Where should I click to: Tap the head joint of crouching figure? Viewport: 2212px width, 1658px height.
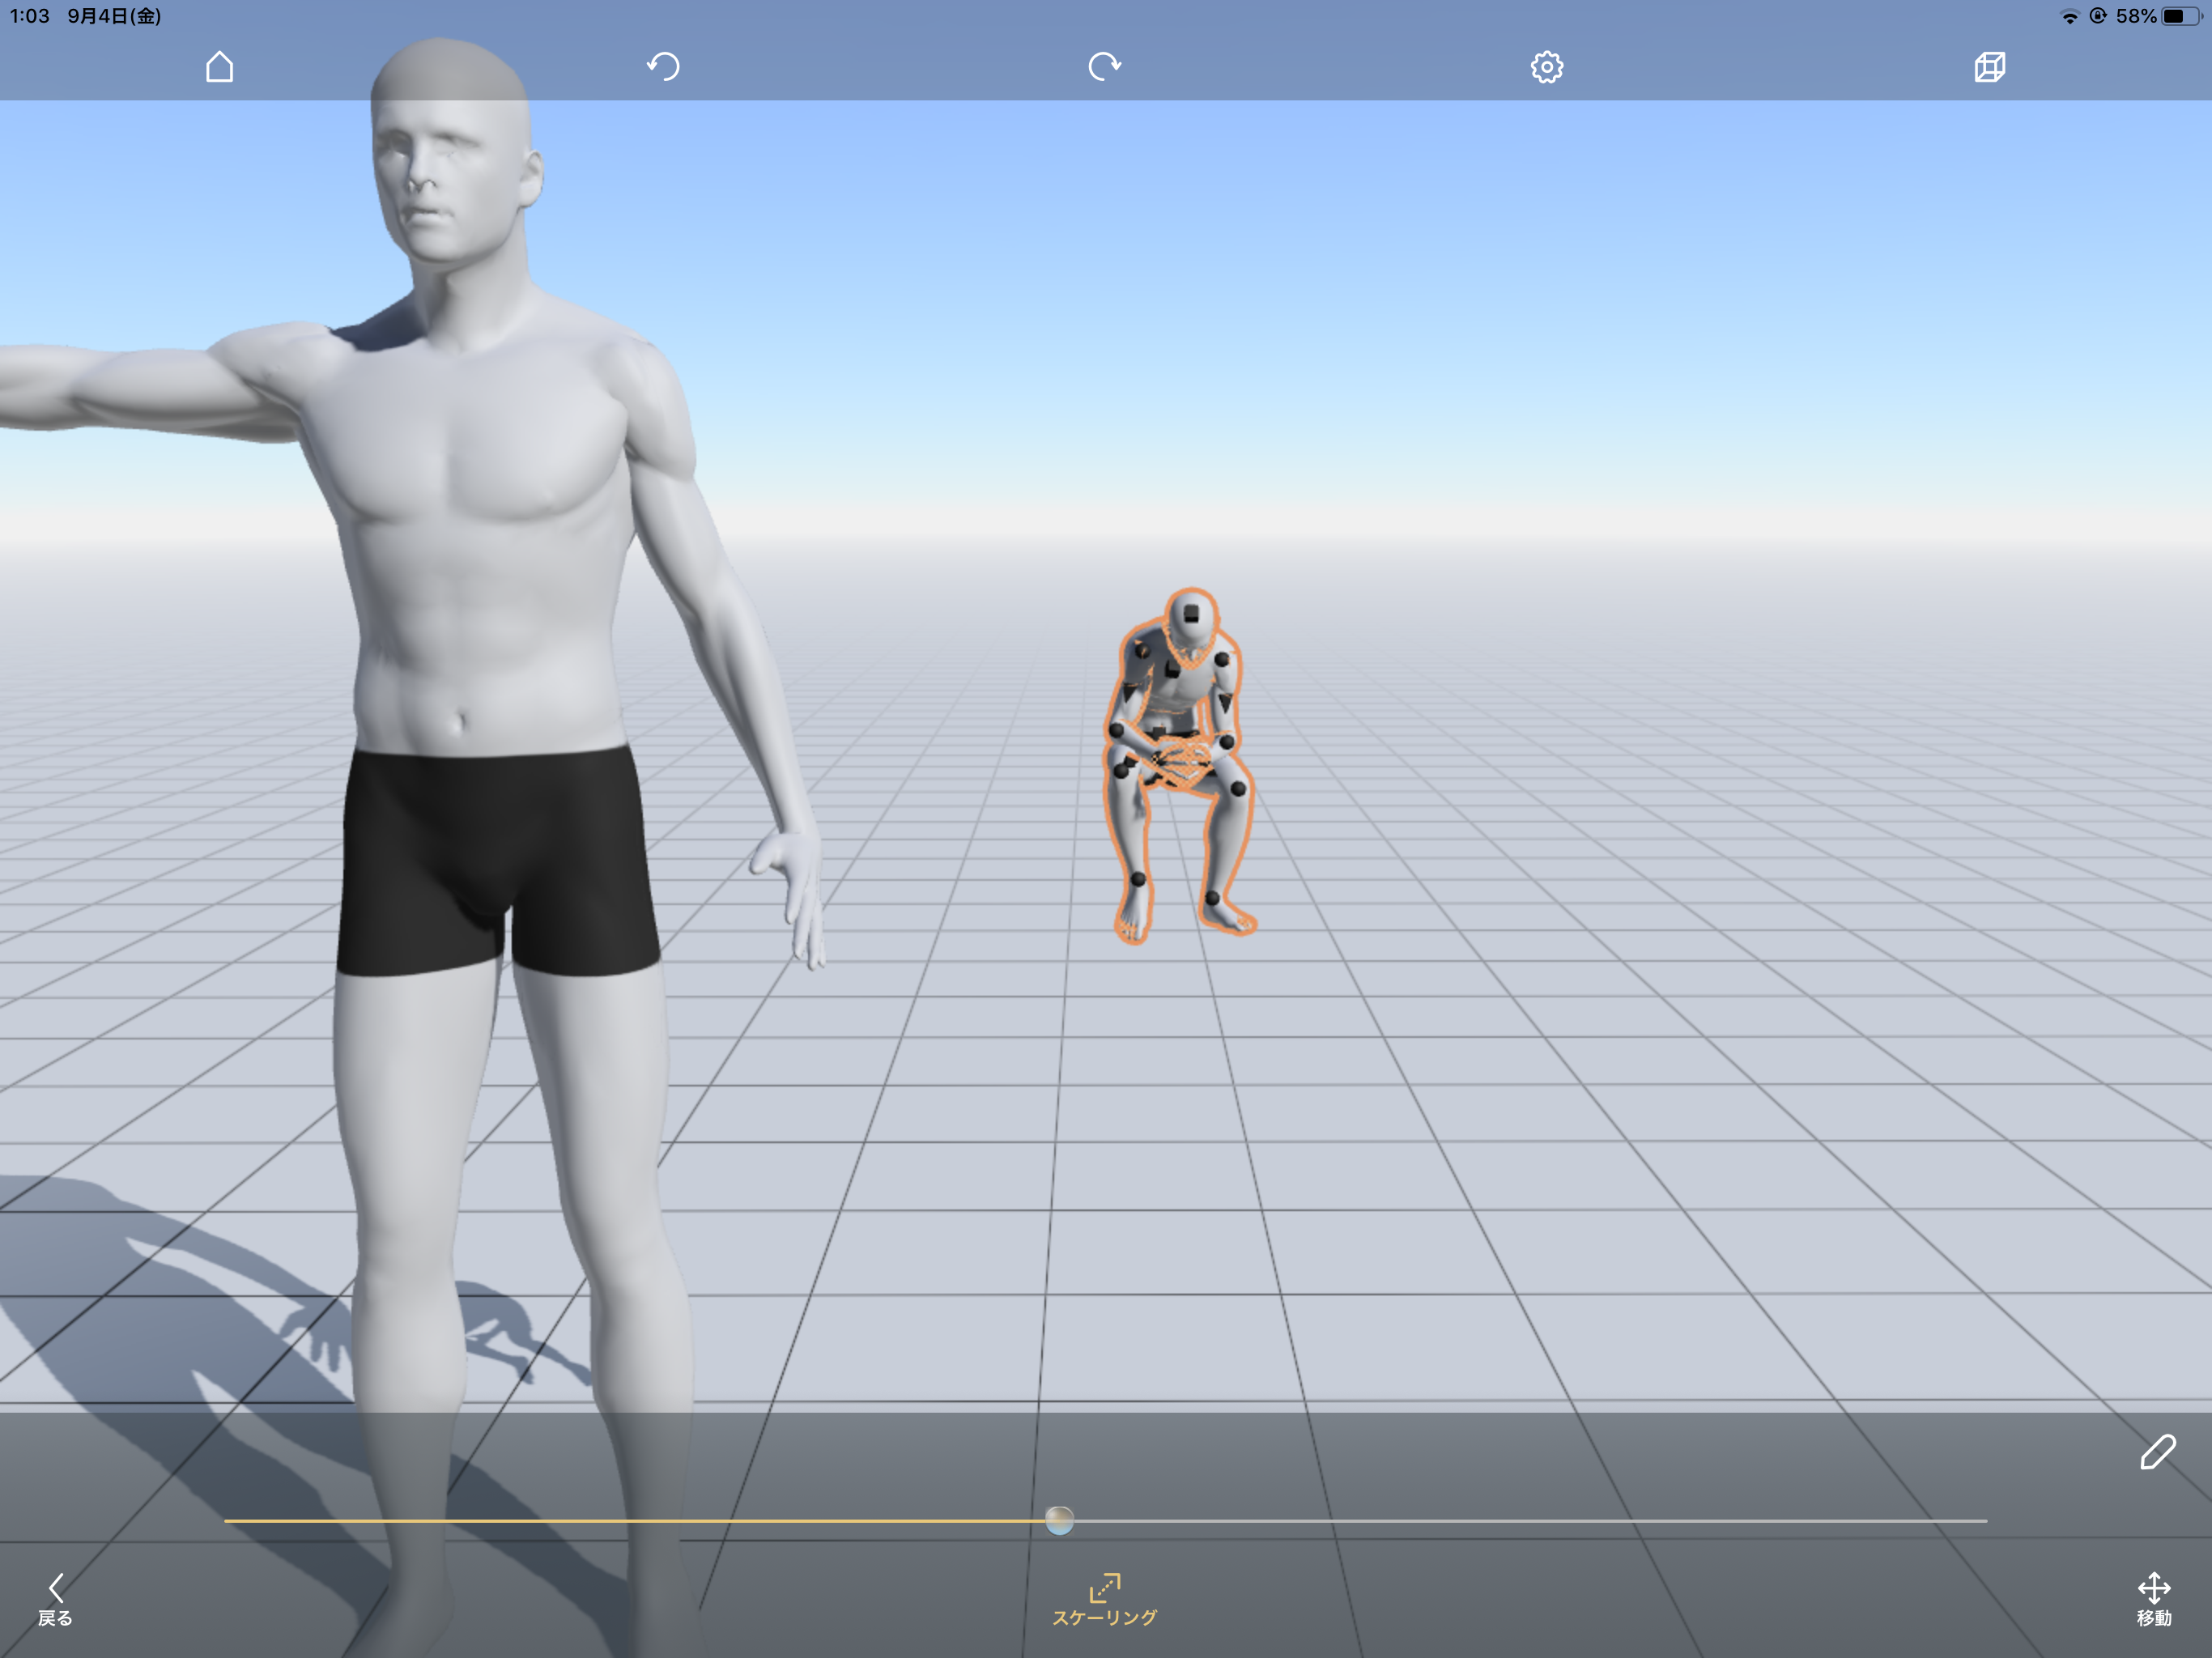pos(1191,614)
